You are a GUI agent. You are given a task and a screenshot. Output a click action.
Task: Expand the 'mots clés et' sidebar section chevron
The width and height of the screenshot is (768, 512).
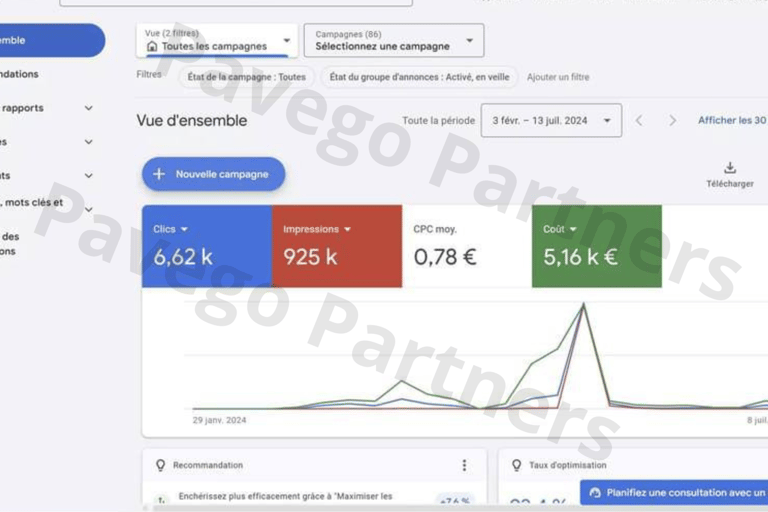pos(89,209)
